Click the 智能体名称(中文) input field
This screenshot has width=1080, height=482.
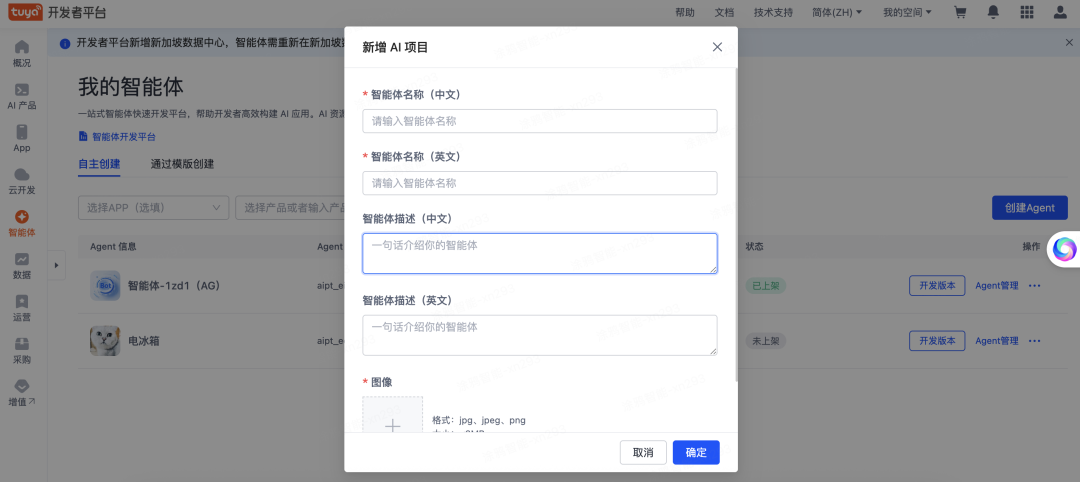coord(539,121)
